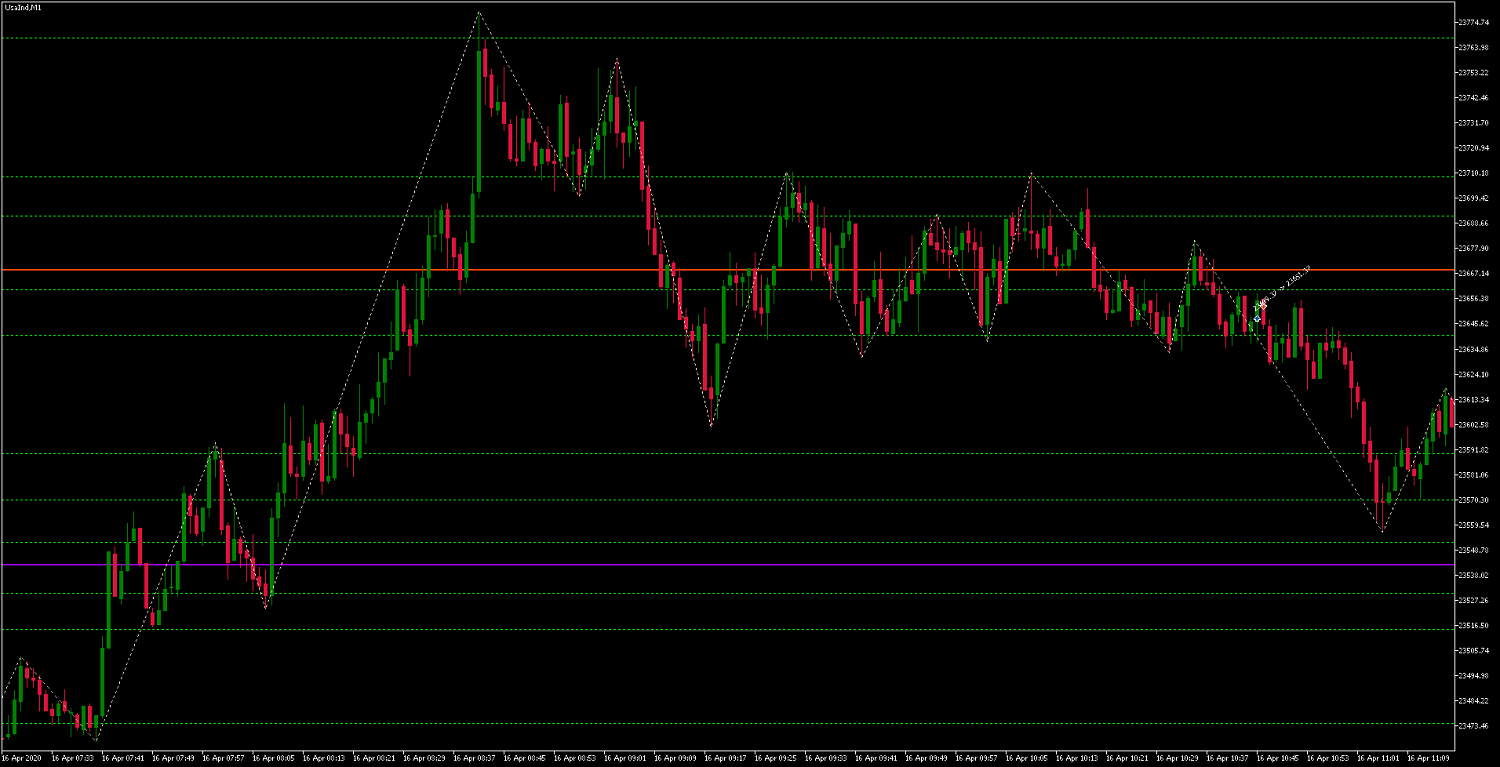Click the 16 Apr 09:57 time label

pyautogui.click(x=975, y=758)
